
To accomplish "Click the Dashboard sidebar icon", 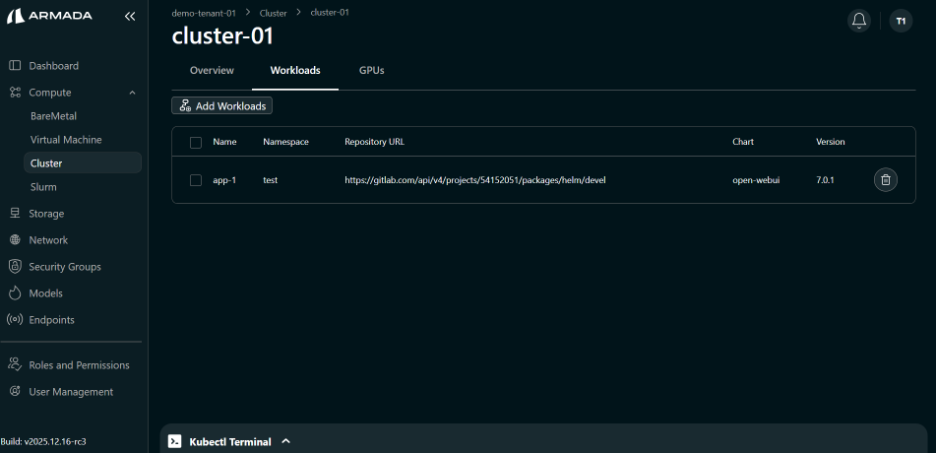I will [15, 66].
